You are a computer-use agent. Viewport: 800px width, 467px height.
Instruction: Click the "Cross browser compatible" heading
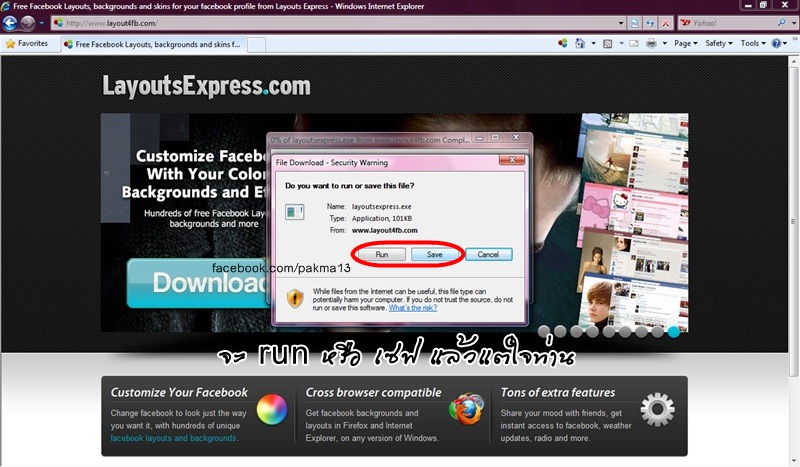[x=373, y=392]
